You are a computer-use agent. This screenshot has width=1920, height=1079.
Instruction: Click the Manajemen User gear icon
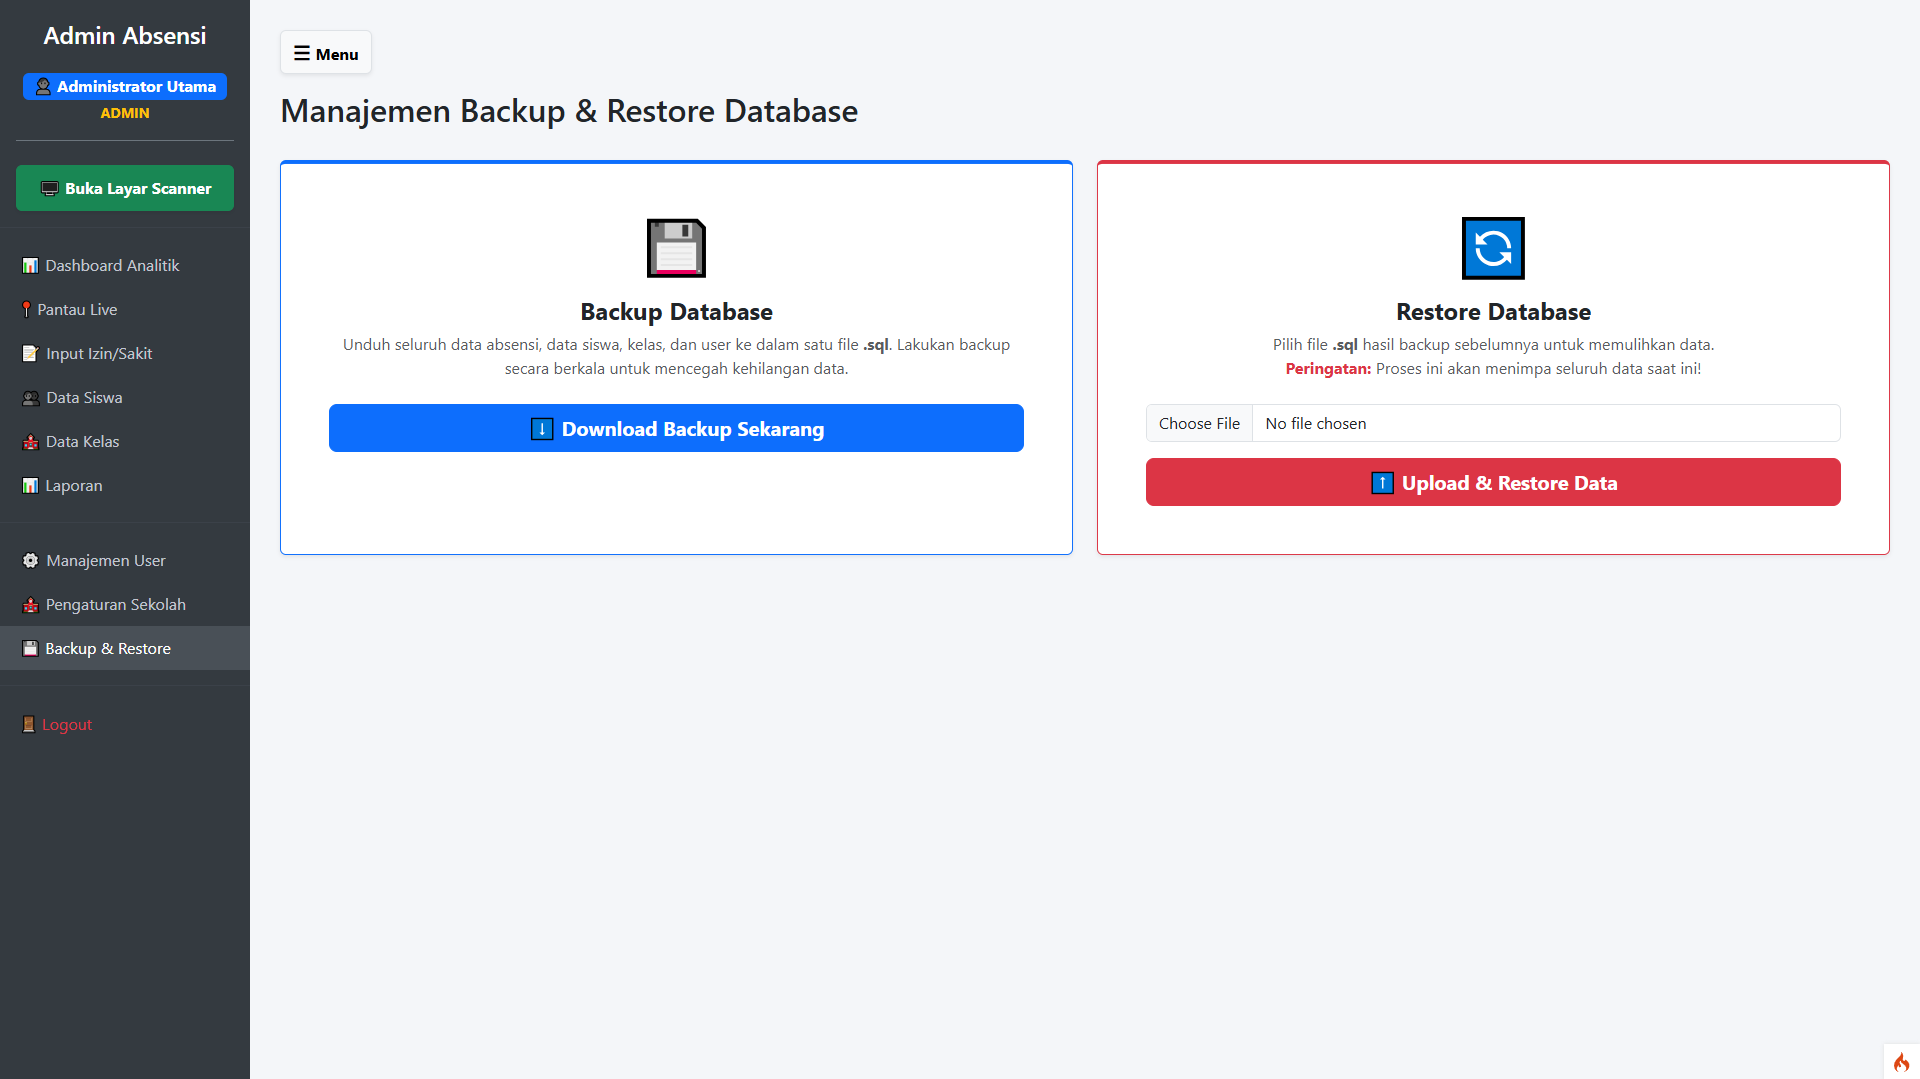click(x=30, y=561)
